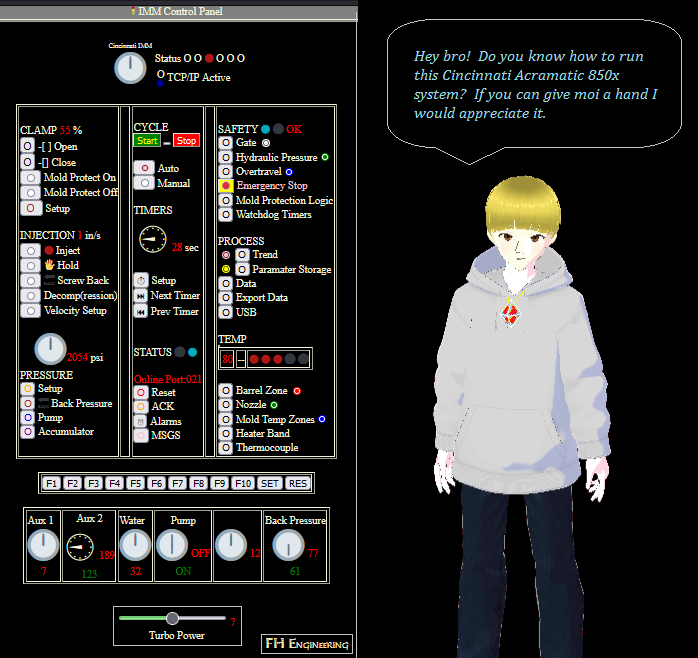698x658 pixels.
Task: Open Paramater Storage button
Action: click(x=242, y=269)
